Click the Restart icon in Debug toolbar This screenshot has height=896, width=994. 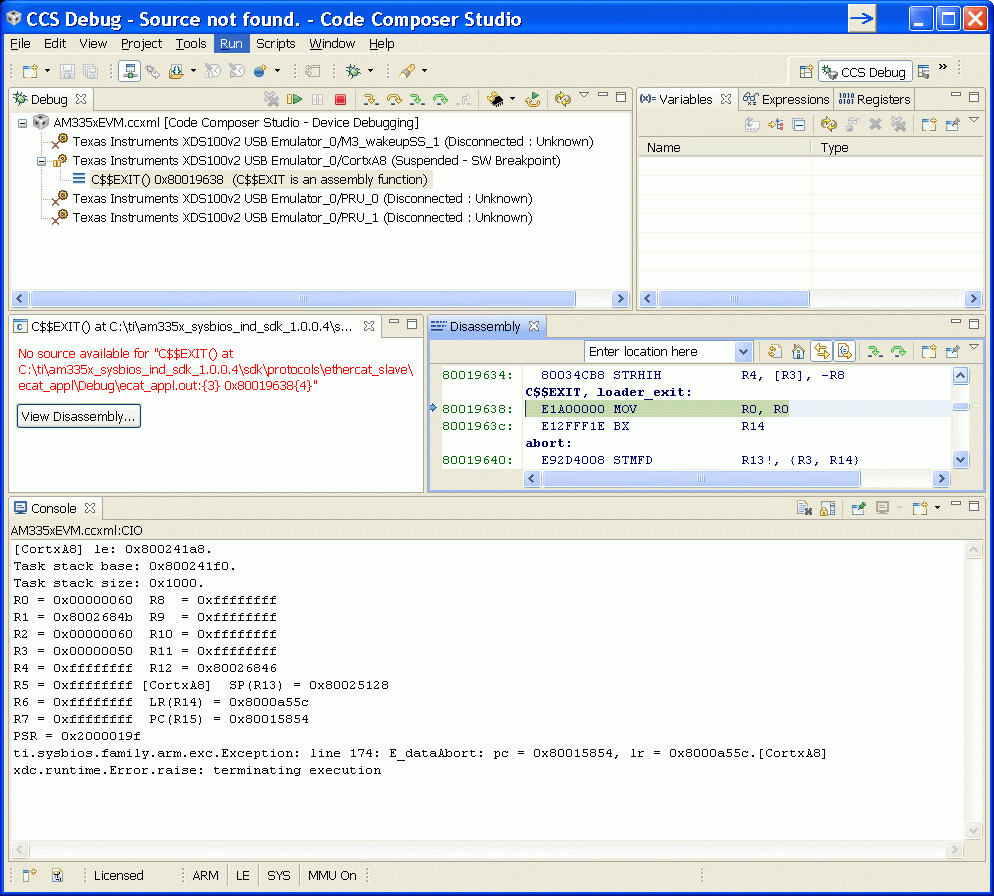pos(532,99)
